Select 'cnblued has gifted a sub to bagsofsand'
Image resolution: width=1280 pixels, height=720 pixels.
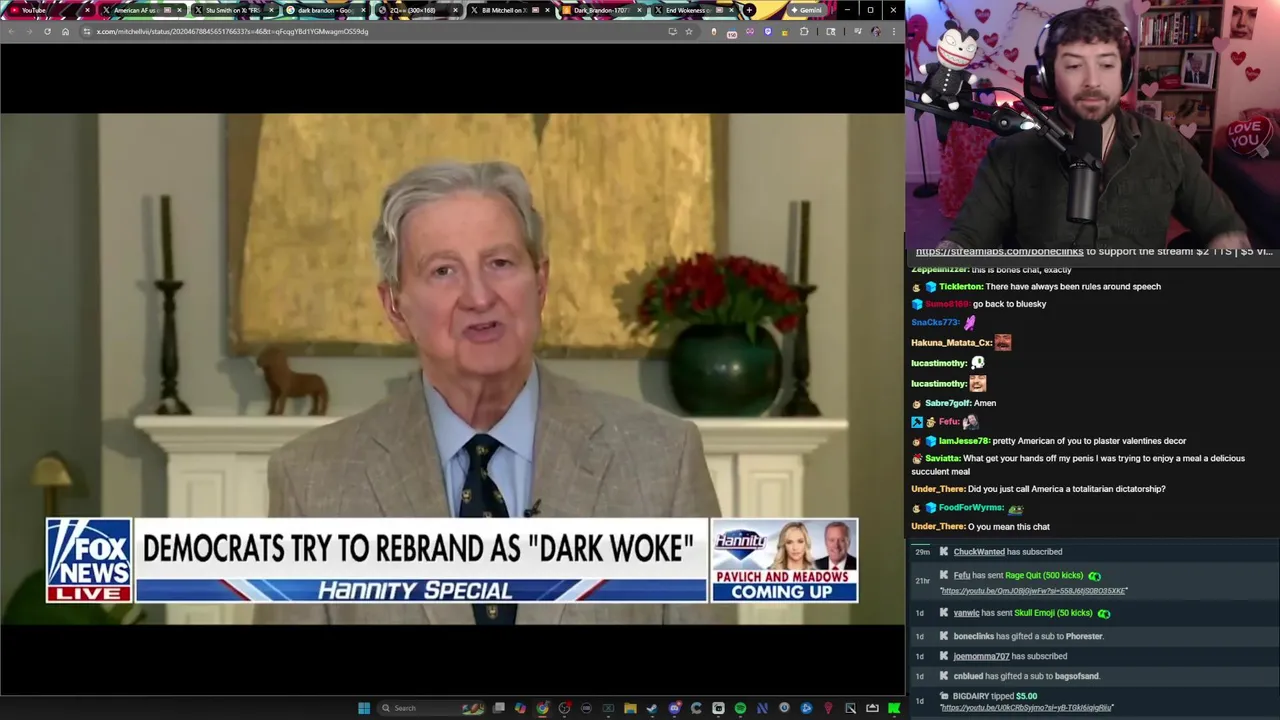1026,676
